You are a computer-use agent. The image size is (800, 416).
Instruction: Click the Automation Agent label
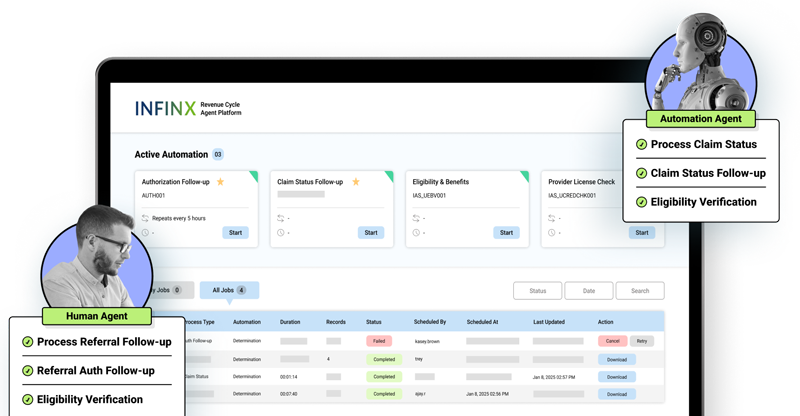[x=701, y=118]
